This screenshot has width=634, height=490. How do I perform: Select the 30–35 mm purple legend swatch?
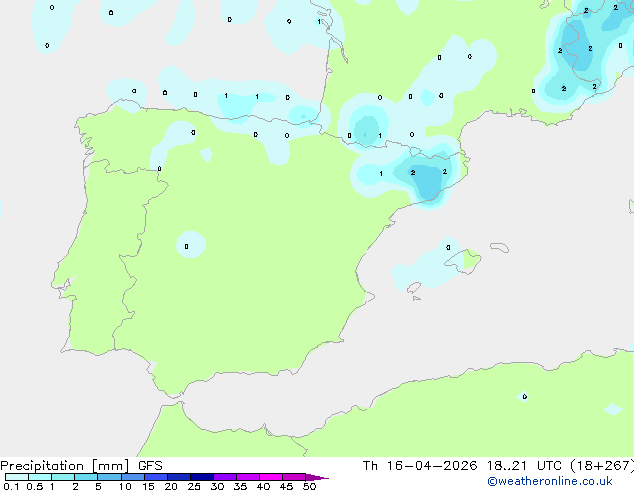224,477
